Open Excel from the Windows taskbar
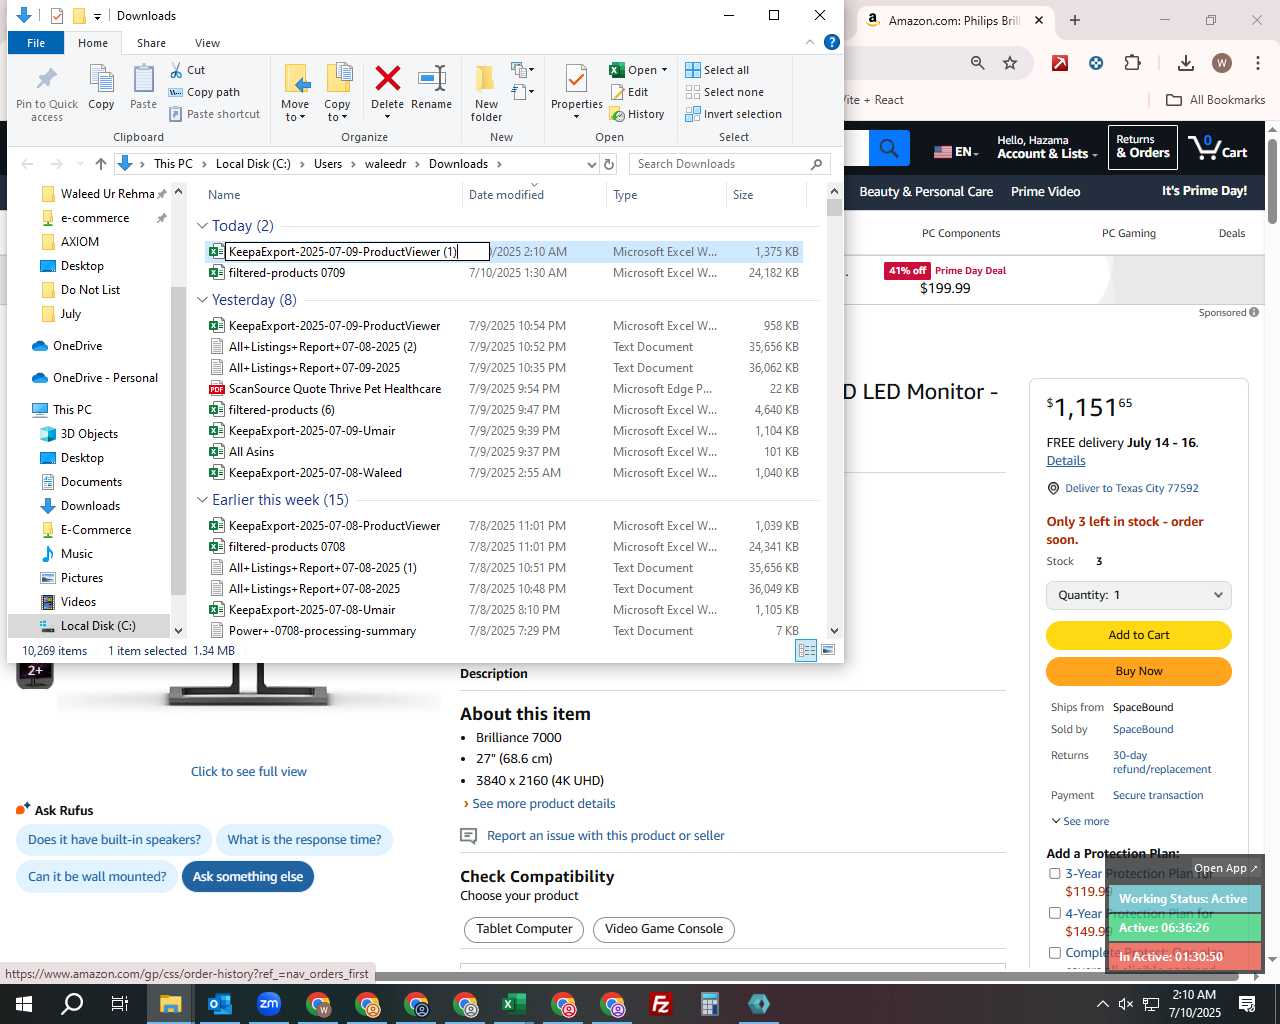Screen dimensions: 1280x1024 click(513, 1004)
